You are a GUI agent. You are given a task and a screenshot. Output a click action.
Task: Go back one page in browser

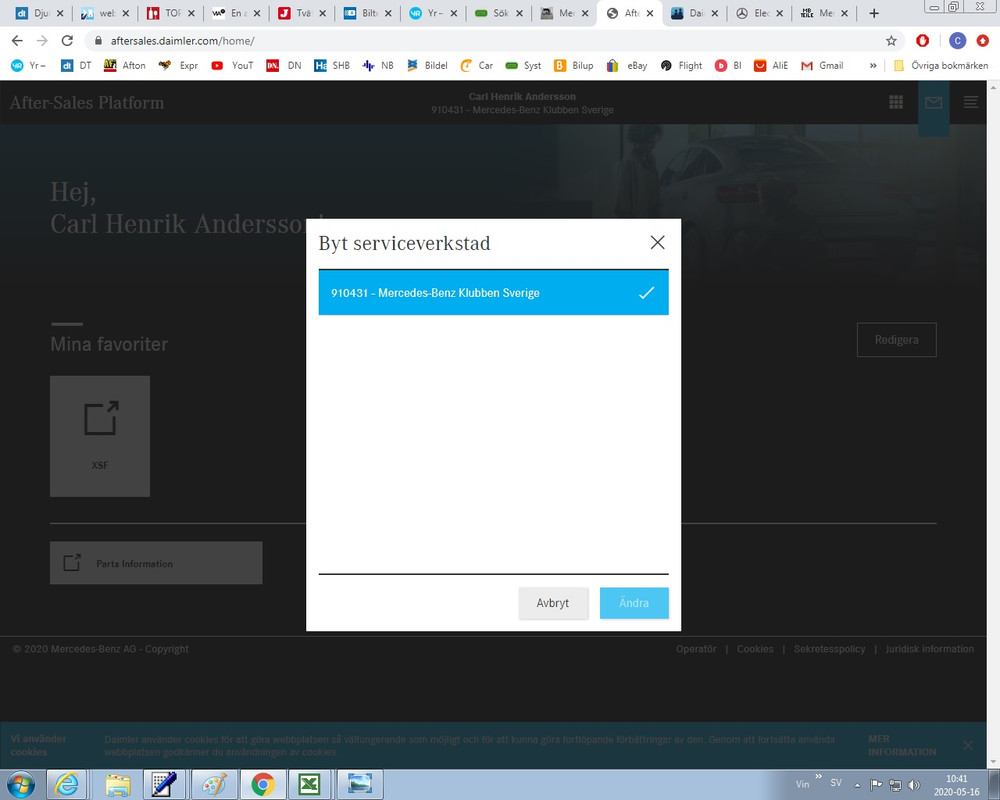click(17, 41)
